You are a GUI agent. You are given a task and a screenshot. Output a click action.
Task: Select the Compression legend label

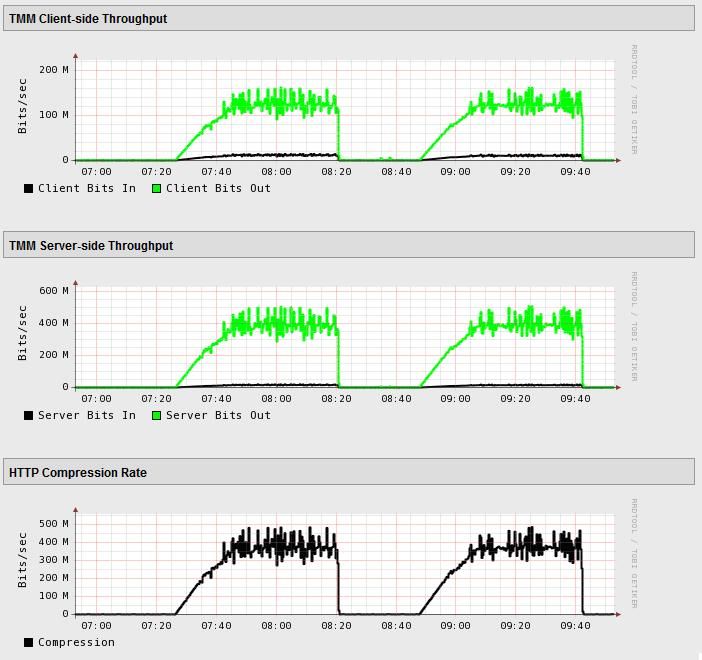[76, 643]
